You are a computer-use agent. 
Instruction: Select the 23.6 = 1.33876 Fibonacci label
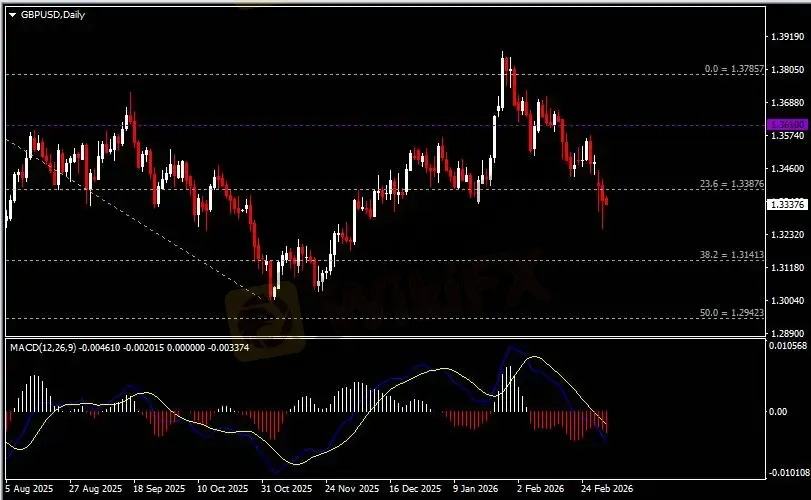[731, 184]
